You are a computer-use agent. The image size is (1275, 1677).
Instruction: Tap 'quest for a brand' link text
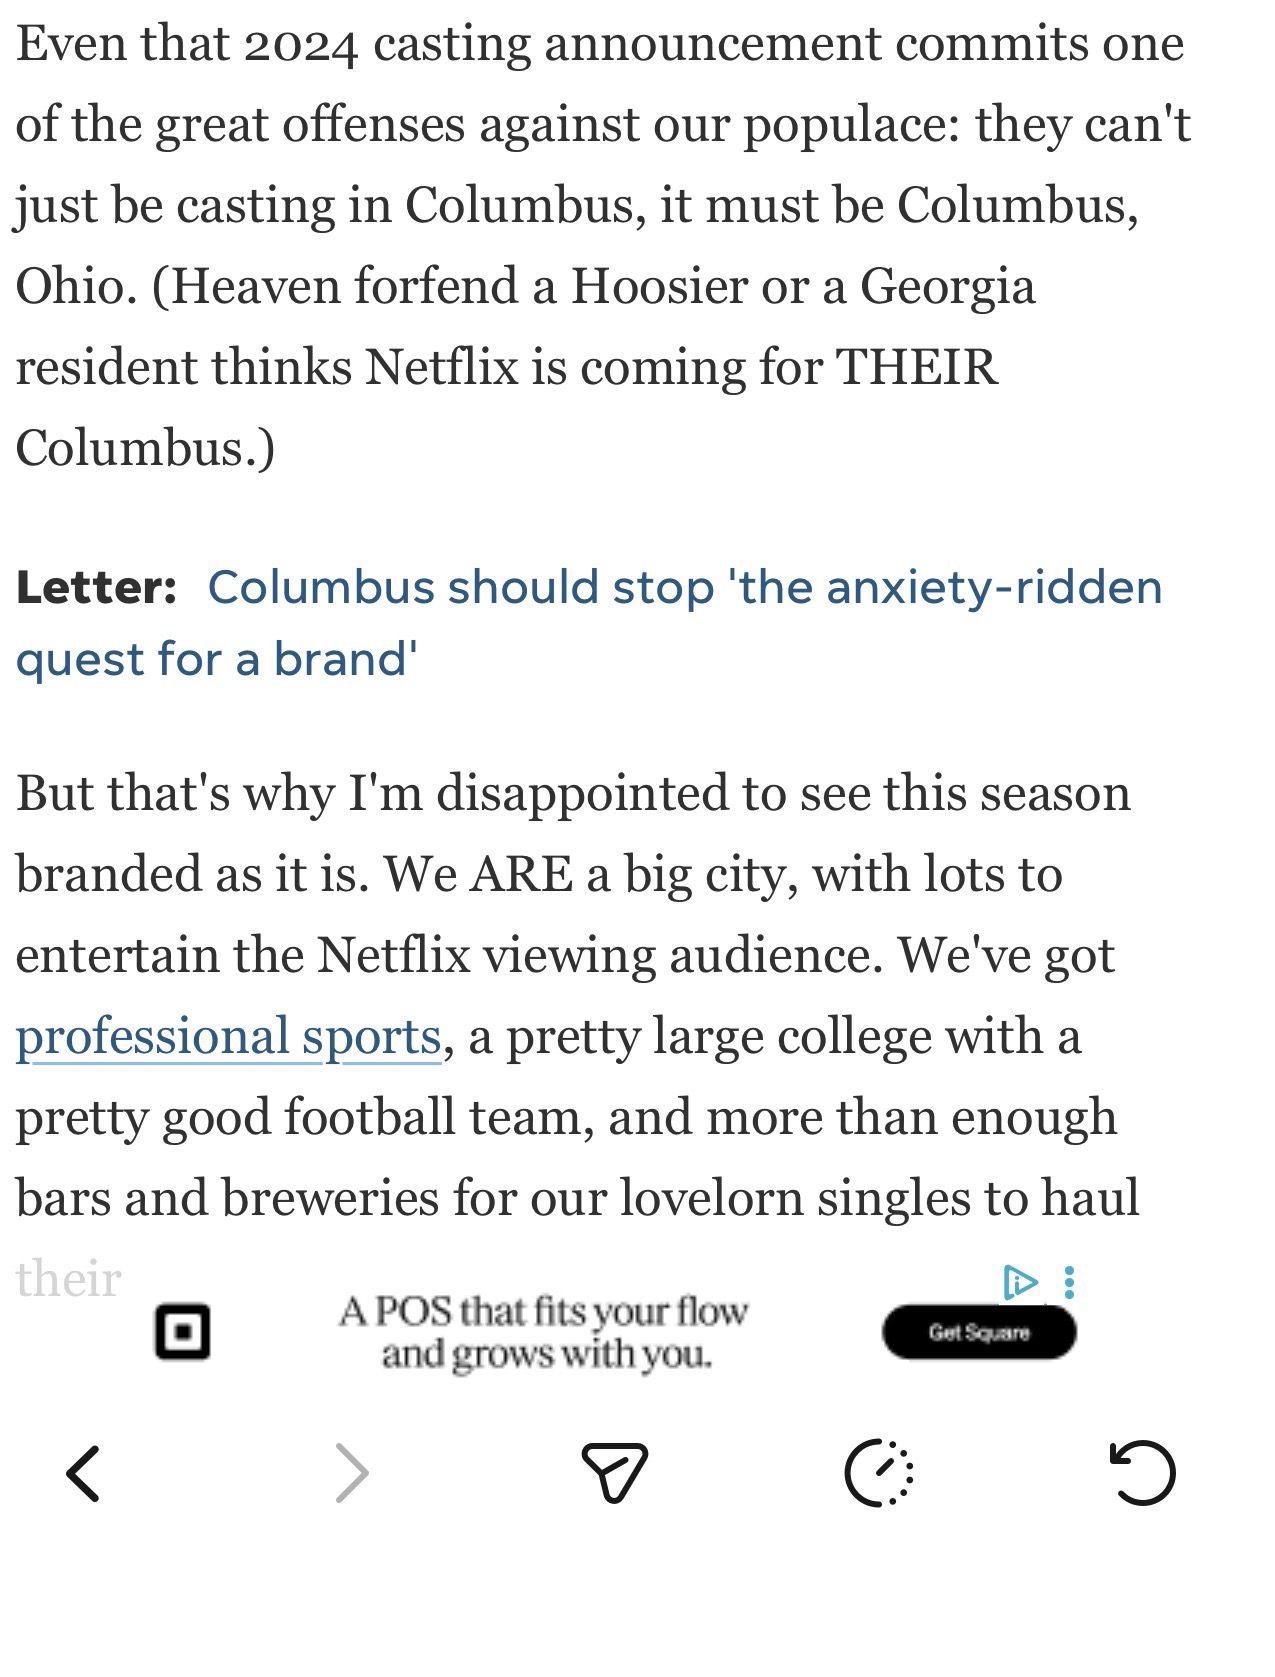coord(216,660)
